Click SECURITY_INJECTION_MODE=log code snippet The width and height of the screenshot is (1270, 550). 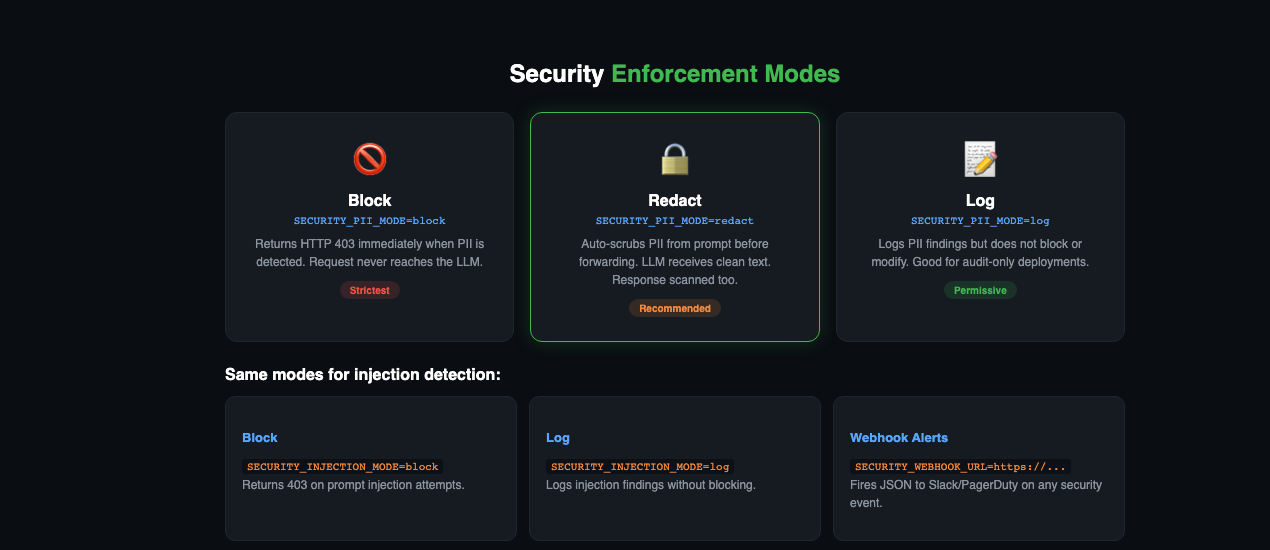pos(640,466)
